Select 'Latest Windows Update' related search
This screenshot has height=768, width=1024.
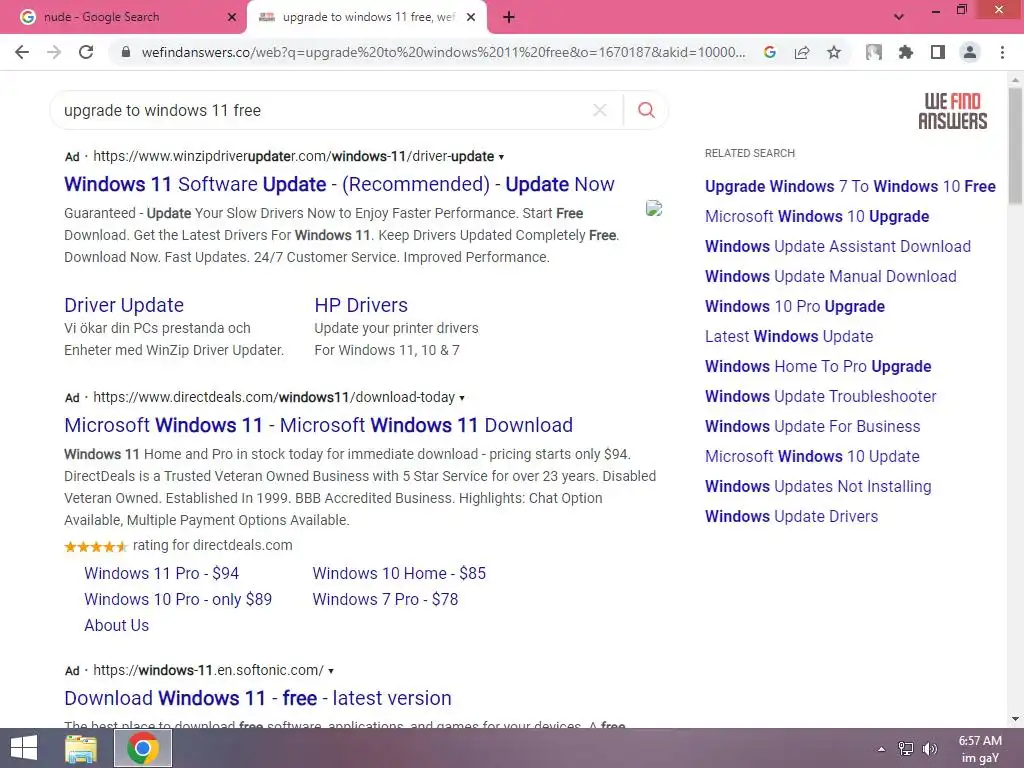[x=789, y=336]
